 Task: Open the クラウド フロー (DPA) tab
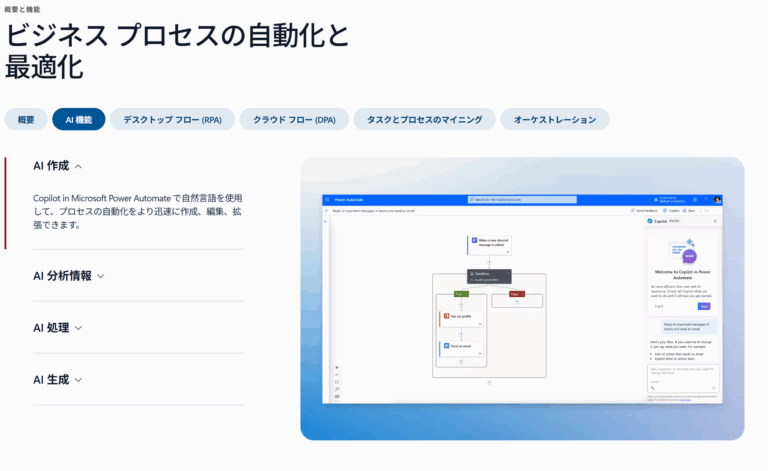tap(294, 119)
